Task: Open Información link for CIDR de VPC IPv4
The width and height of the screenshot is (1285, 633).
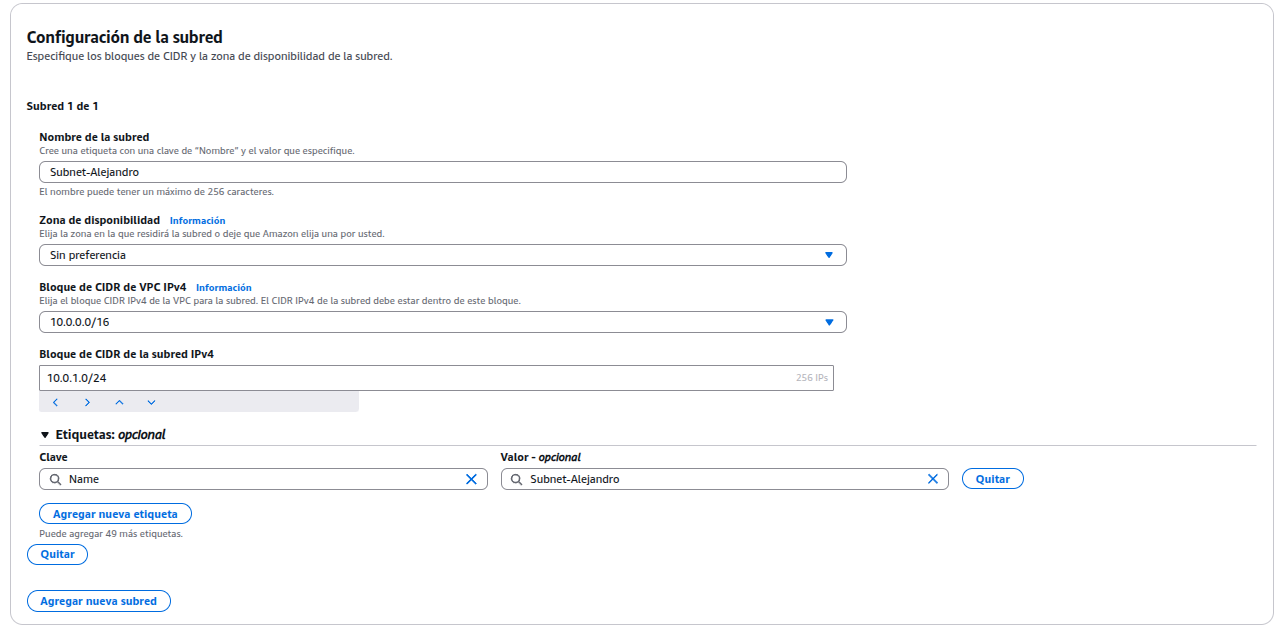Action: click(x=223, y=288)
